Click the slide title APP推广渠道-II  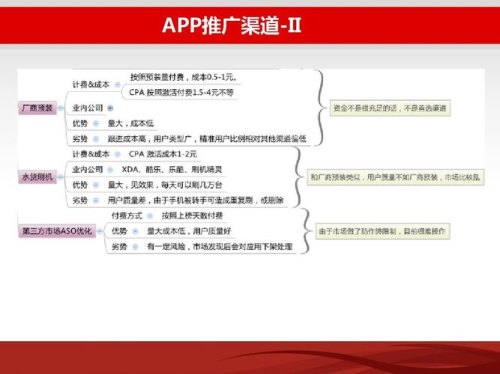click(232, 25)
